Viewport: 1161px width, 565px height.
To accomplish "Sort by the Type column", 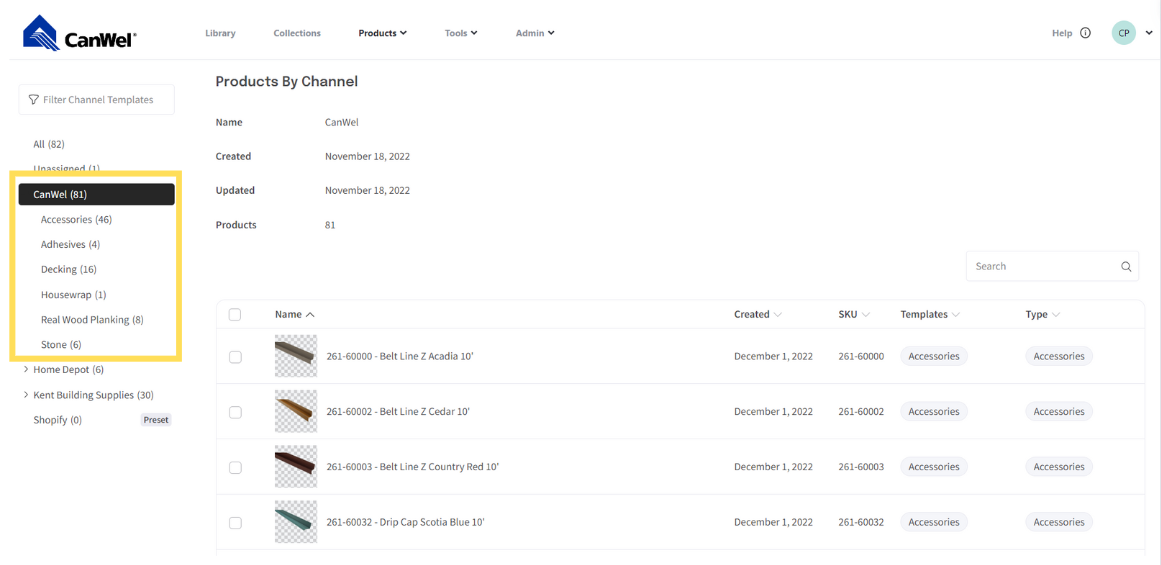I will pos(1043,314).
